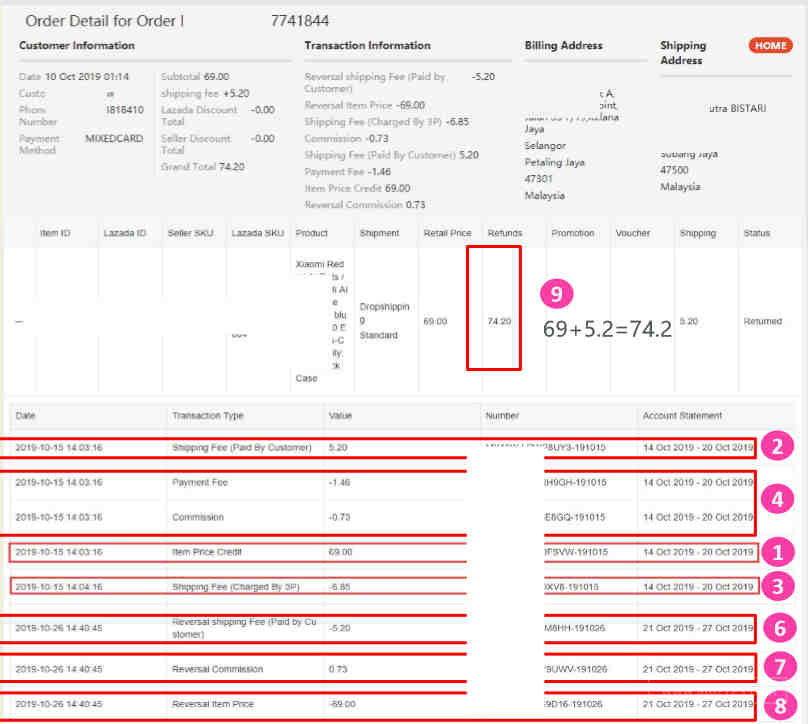The width and height of the screenshot is (808, 724).
Task: Click the Shipping Fee (Paid By Customer) row
Action: click(378, 448)
